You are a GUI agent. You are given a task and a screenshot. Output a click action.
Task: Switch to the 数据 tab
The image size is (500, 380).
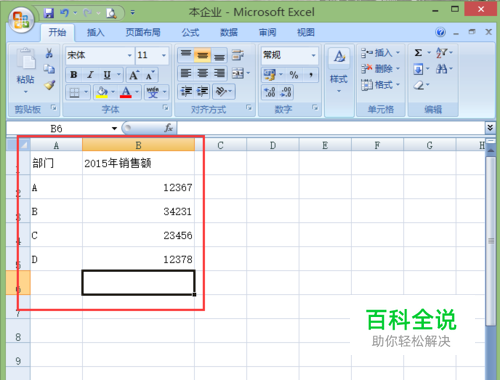tap(229, 33)
